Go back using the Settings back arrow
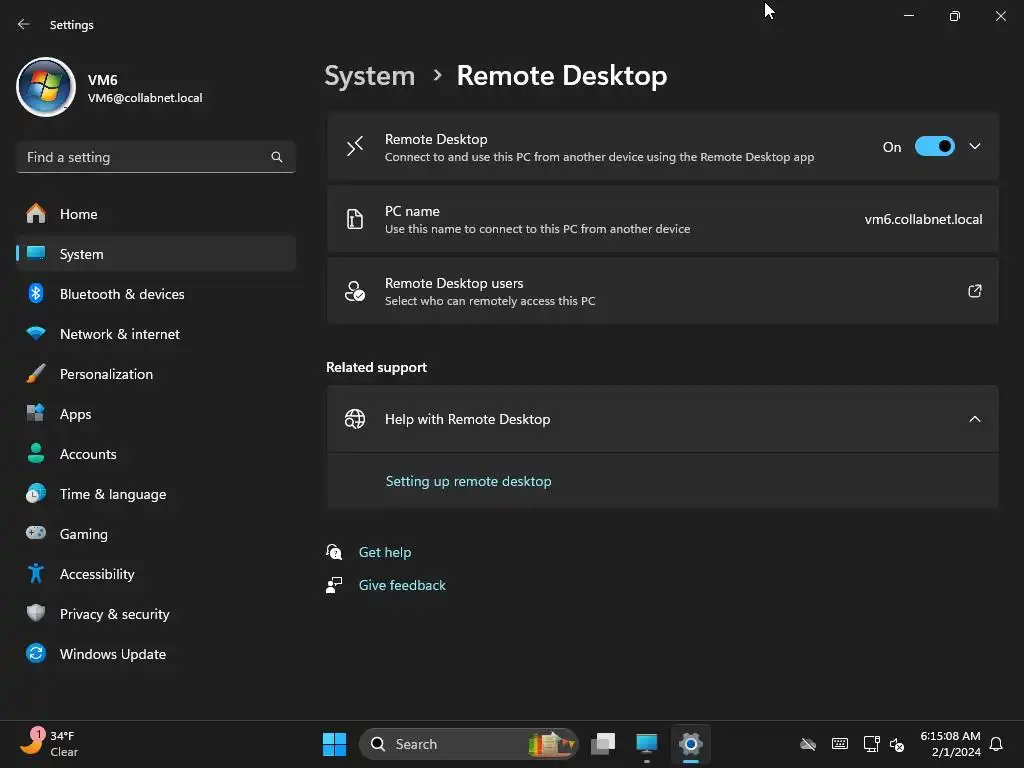Viewport: 1024px width, 768px height. click(24, 24)
